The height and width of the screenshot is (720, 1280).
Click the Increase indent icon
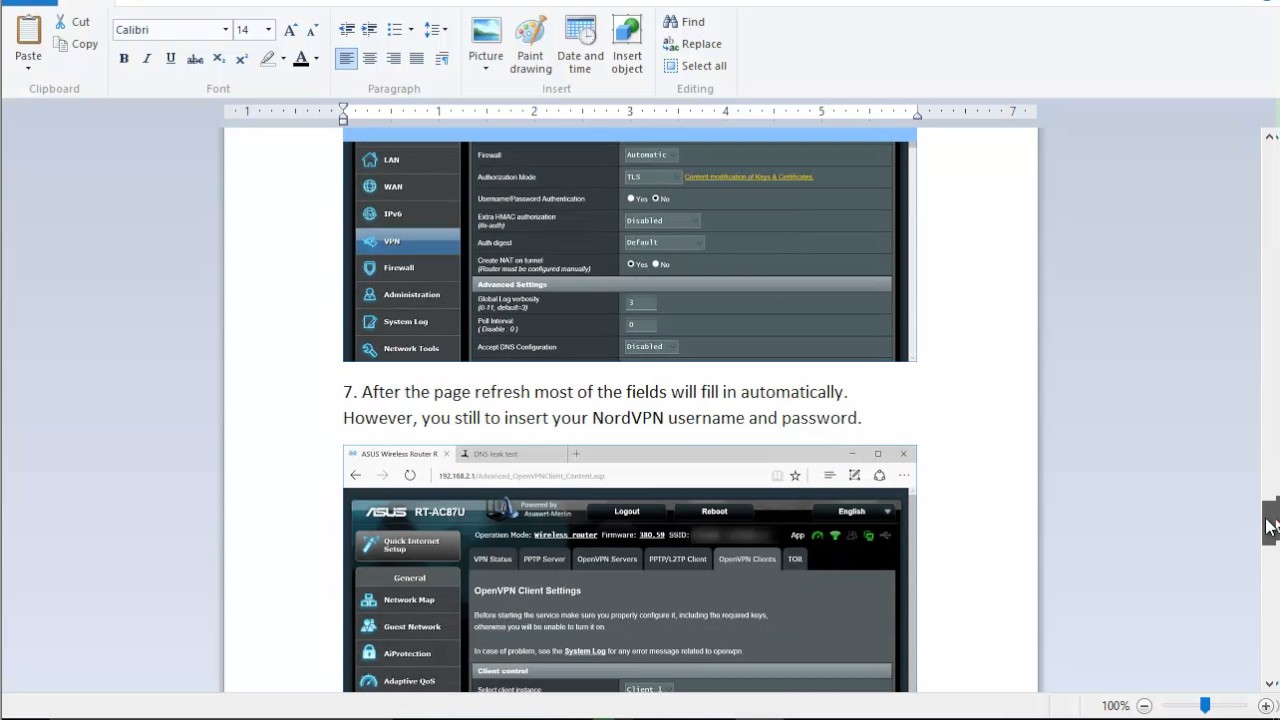point(369,30)
